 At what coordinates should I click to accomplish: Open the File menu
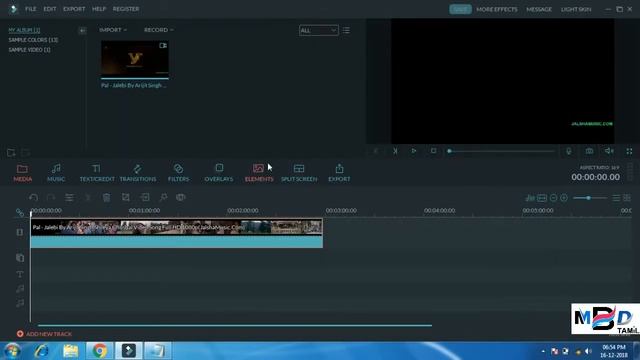point(31,9)
